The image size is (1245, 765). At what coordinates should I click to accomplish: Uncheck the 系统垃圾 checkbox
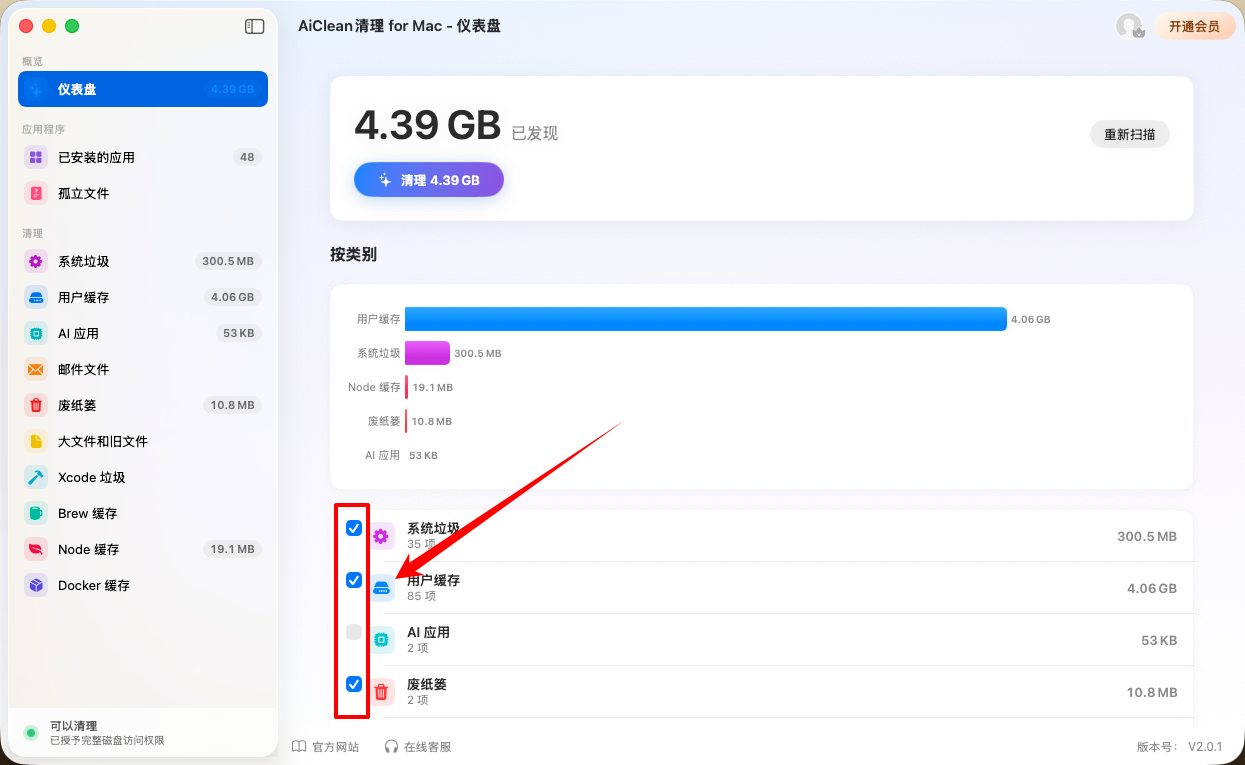(354, 528)
